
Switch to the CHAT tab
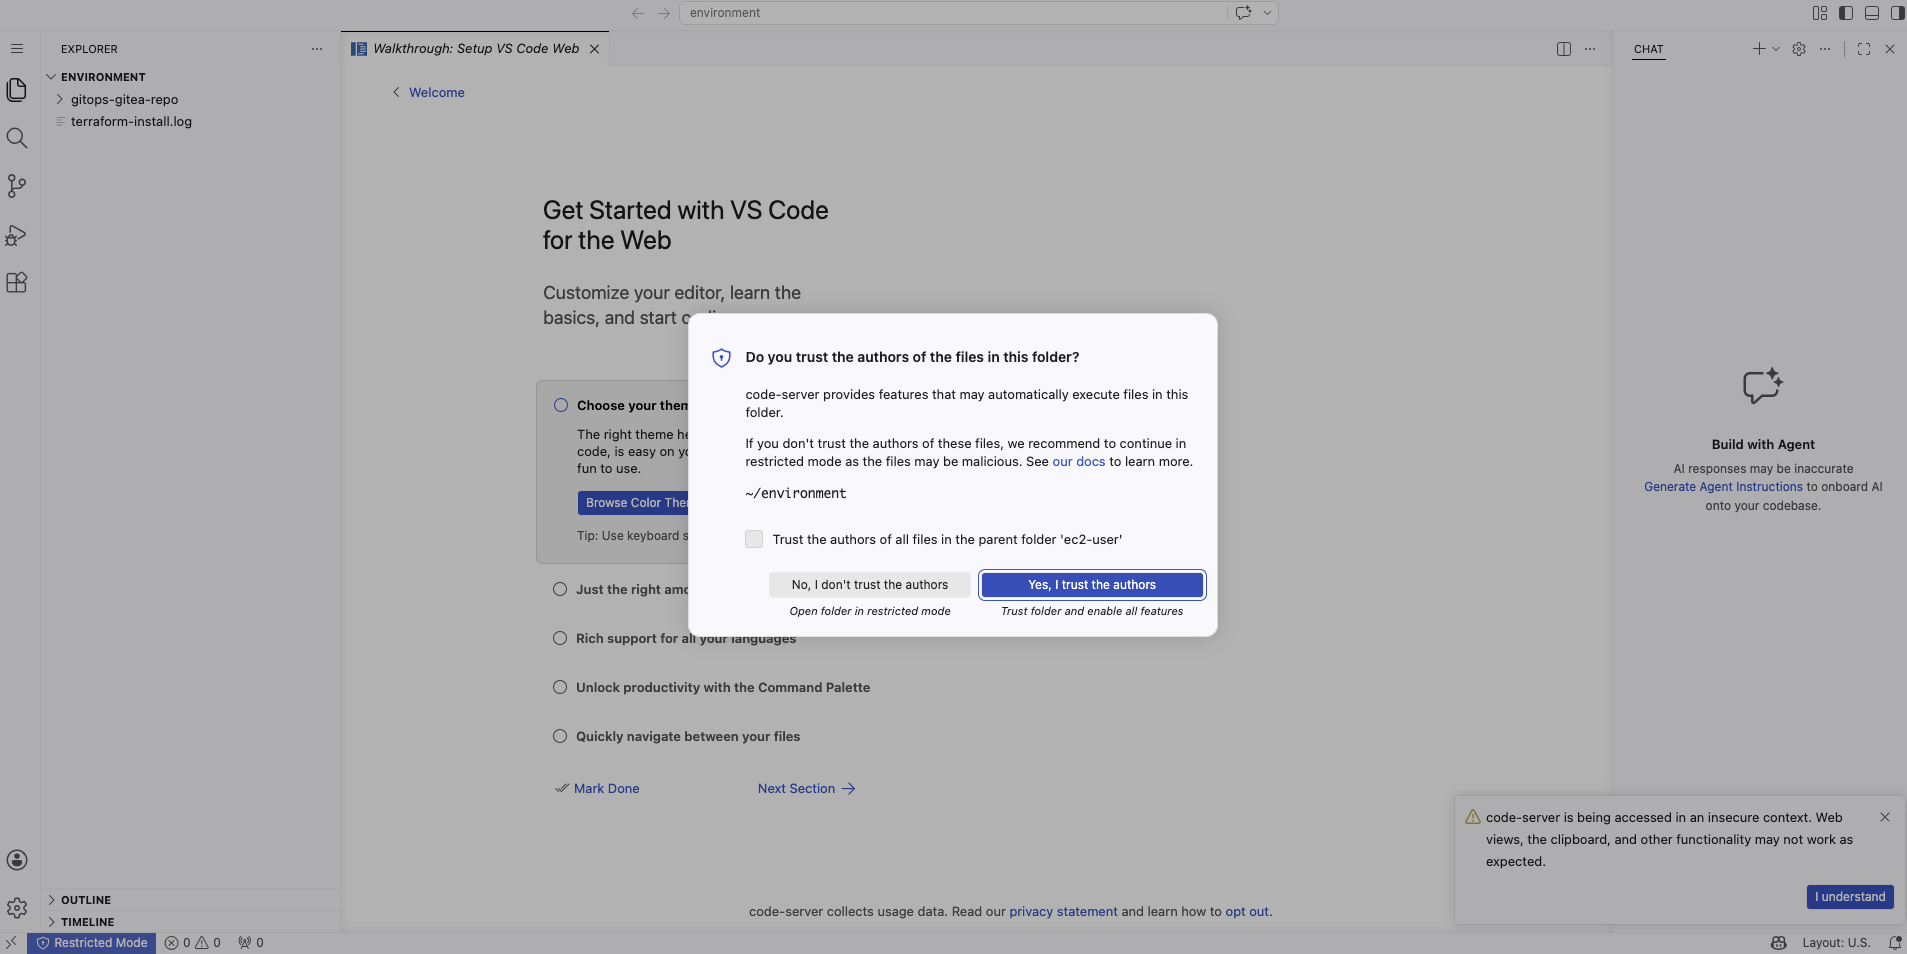coord(1648,50)
